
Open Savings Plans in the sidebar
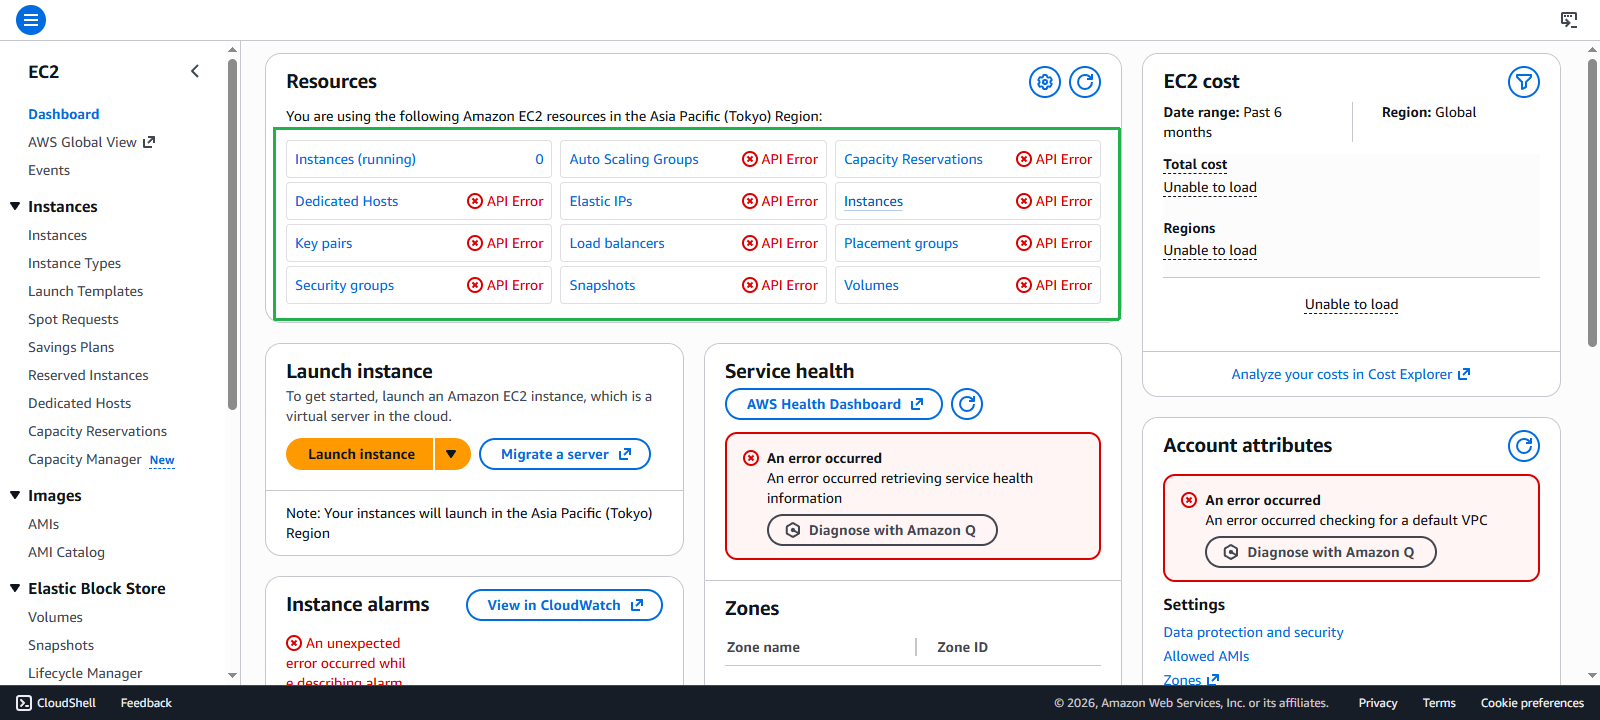click(71, 347)
